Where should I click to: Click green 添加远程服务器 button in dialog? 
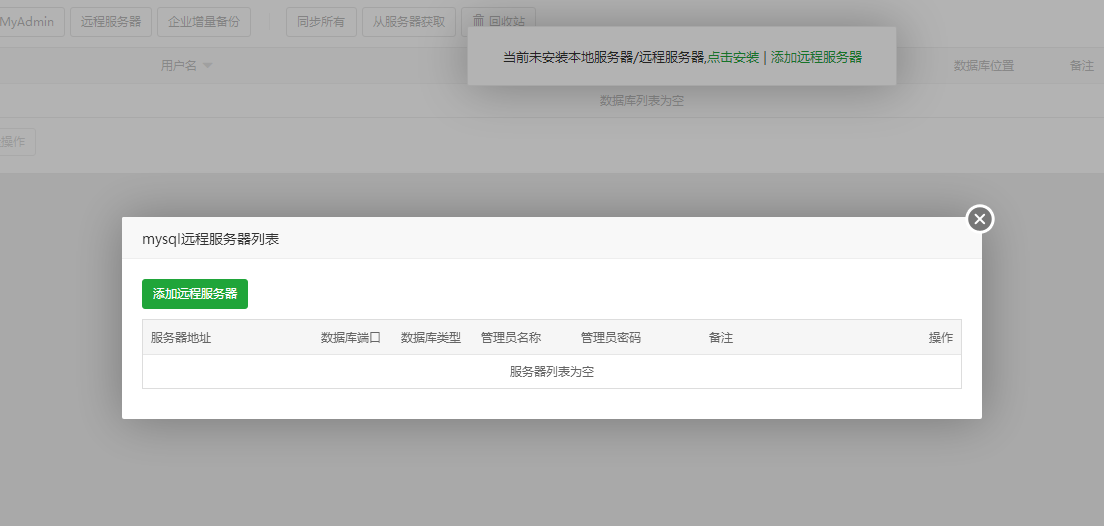tap(195, 294)
